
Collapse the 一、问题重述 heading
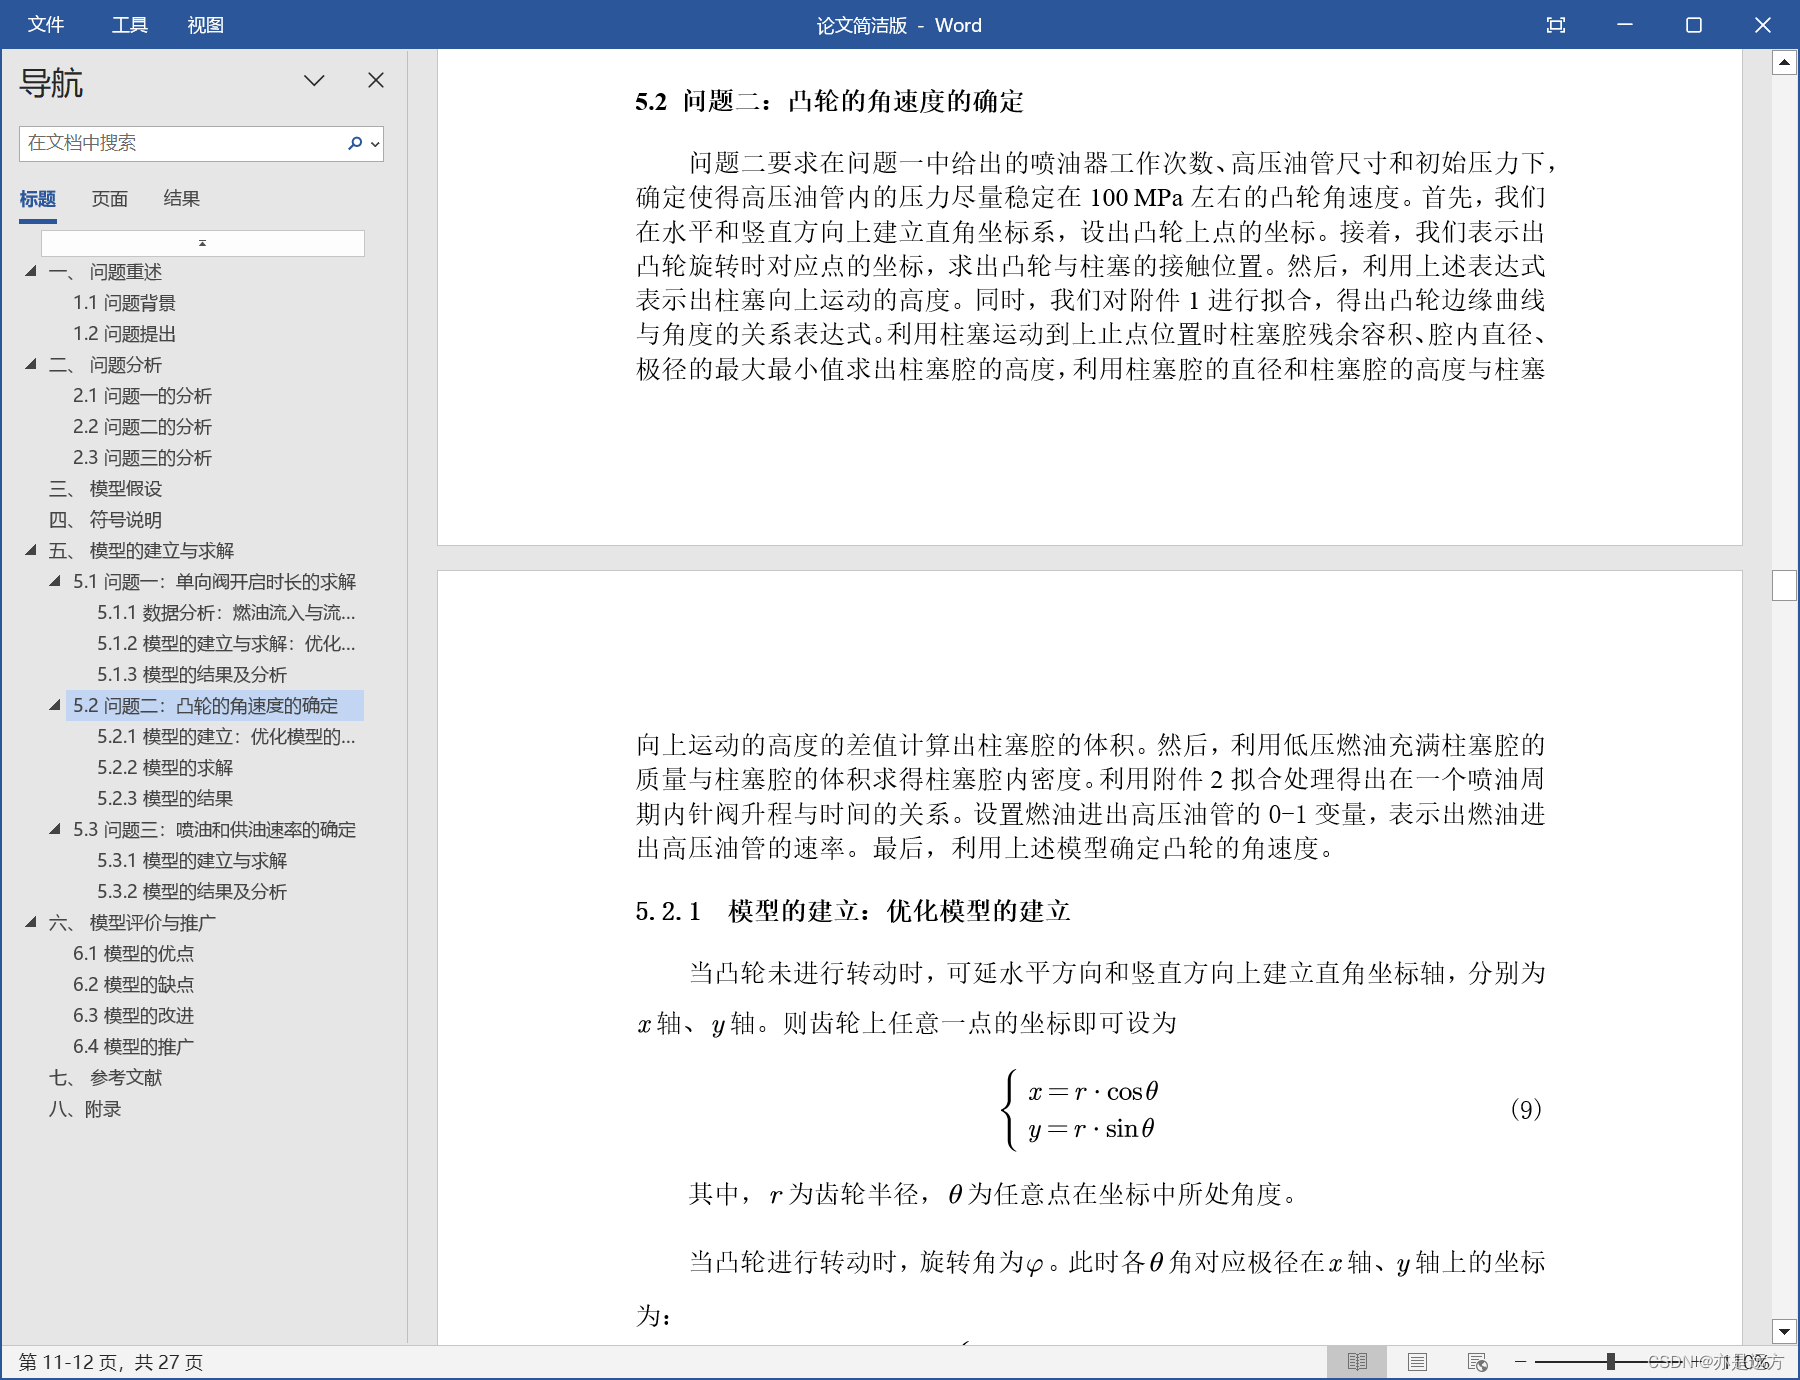tap(31, 271)
